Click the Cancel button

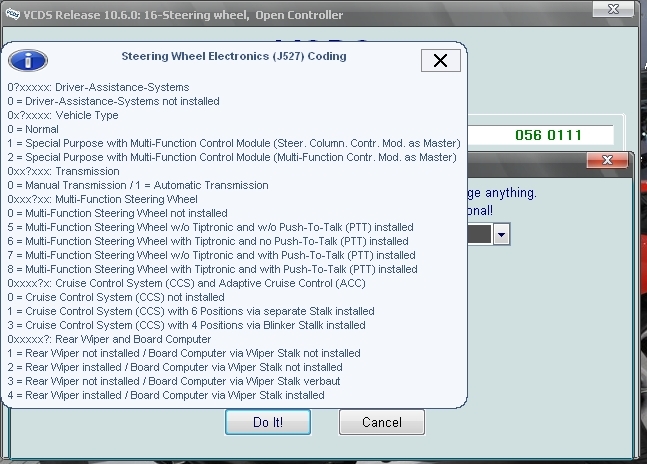point(382,422)
